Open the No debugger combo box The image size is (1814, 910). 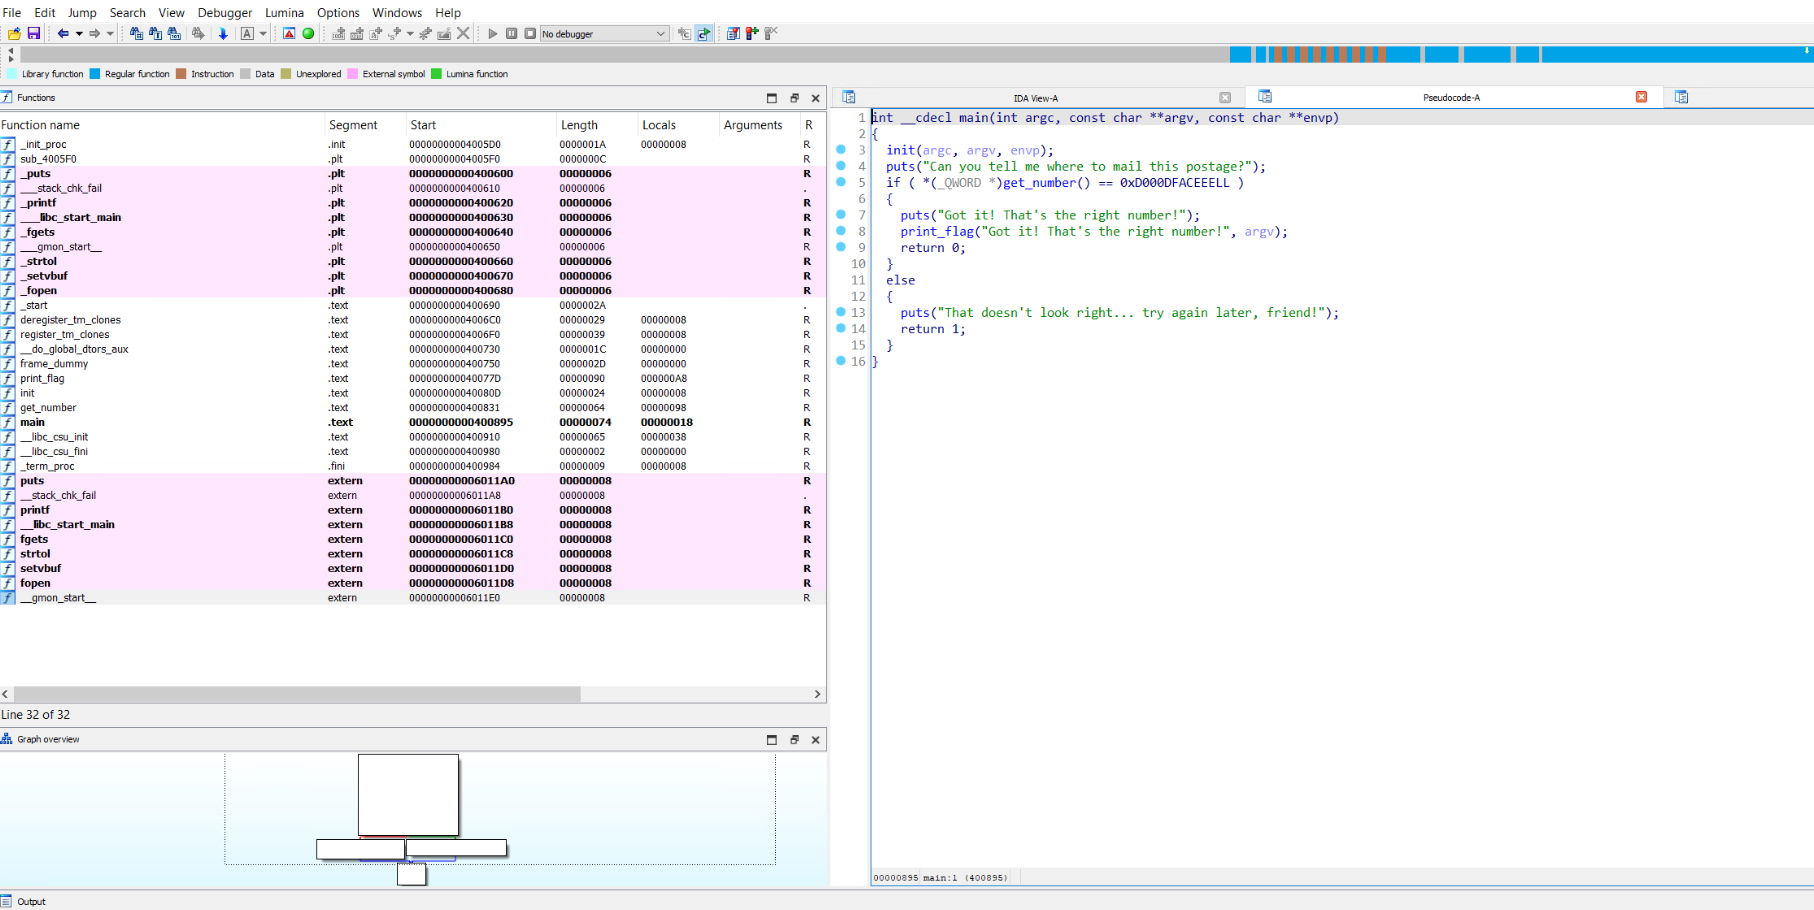(604, 33)
